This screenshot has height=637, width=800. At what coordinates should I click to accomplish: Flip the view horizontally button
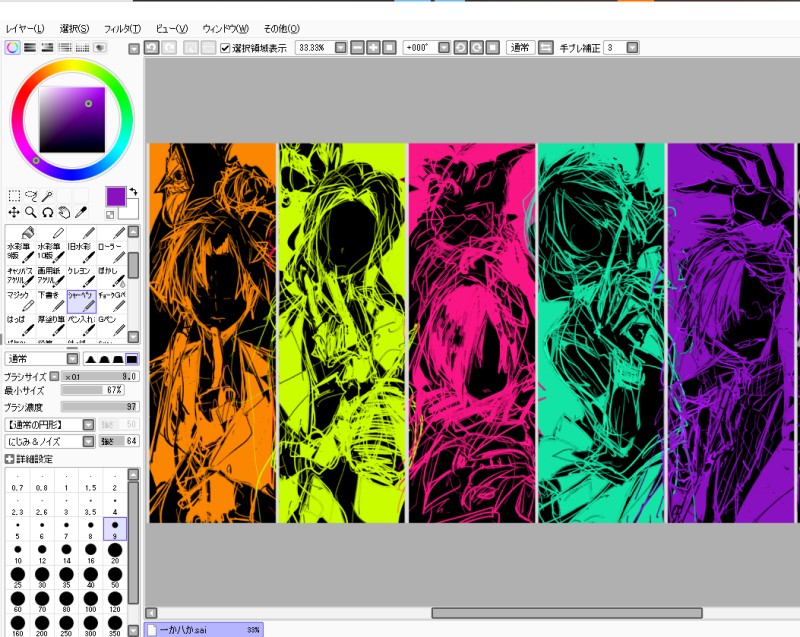tap(545, 47)
